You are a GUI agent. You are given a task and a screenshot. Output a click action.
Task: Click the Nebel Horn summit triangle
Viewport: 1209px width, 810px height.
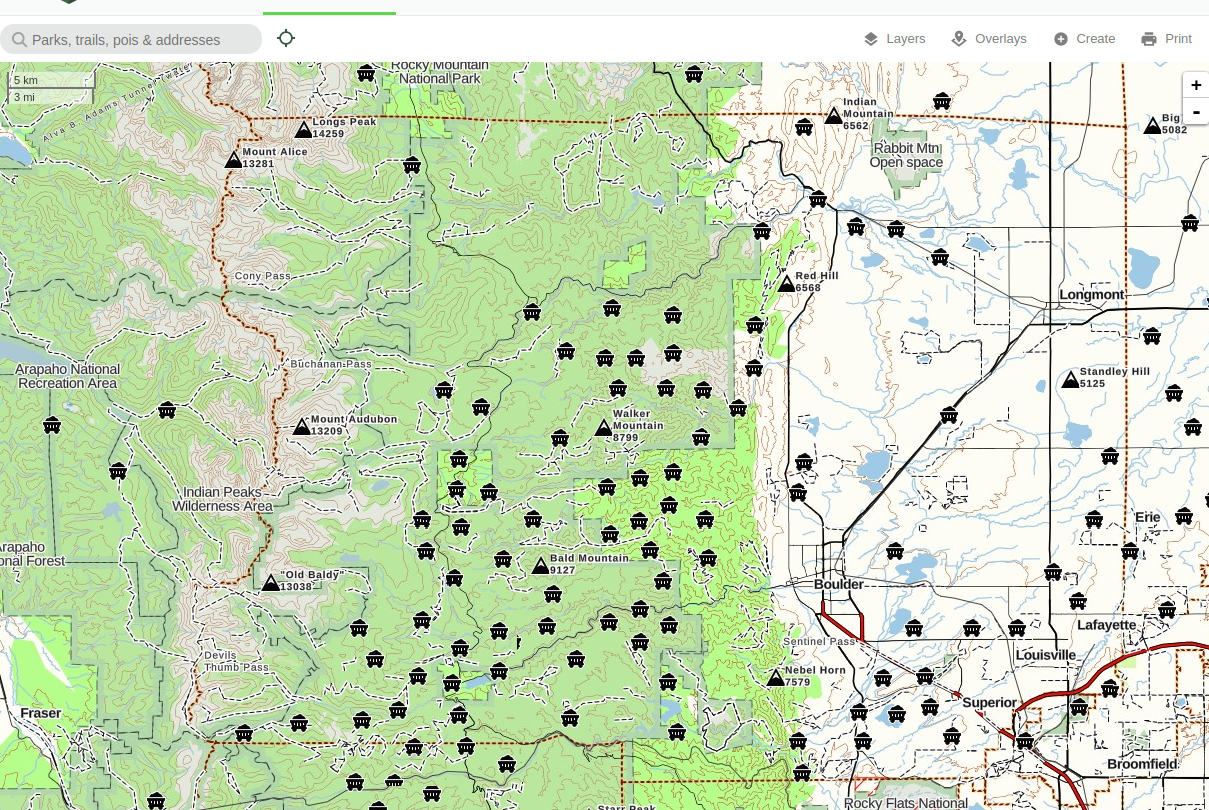tap(775, 679)
